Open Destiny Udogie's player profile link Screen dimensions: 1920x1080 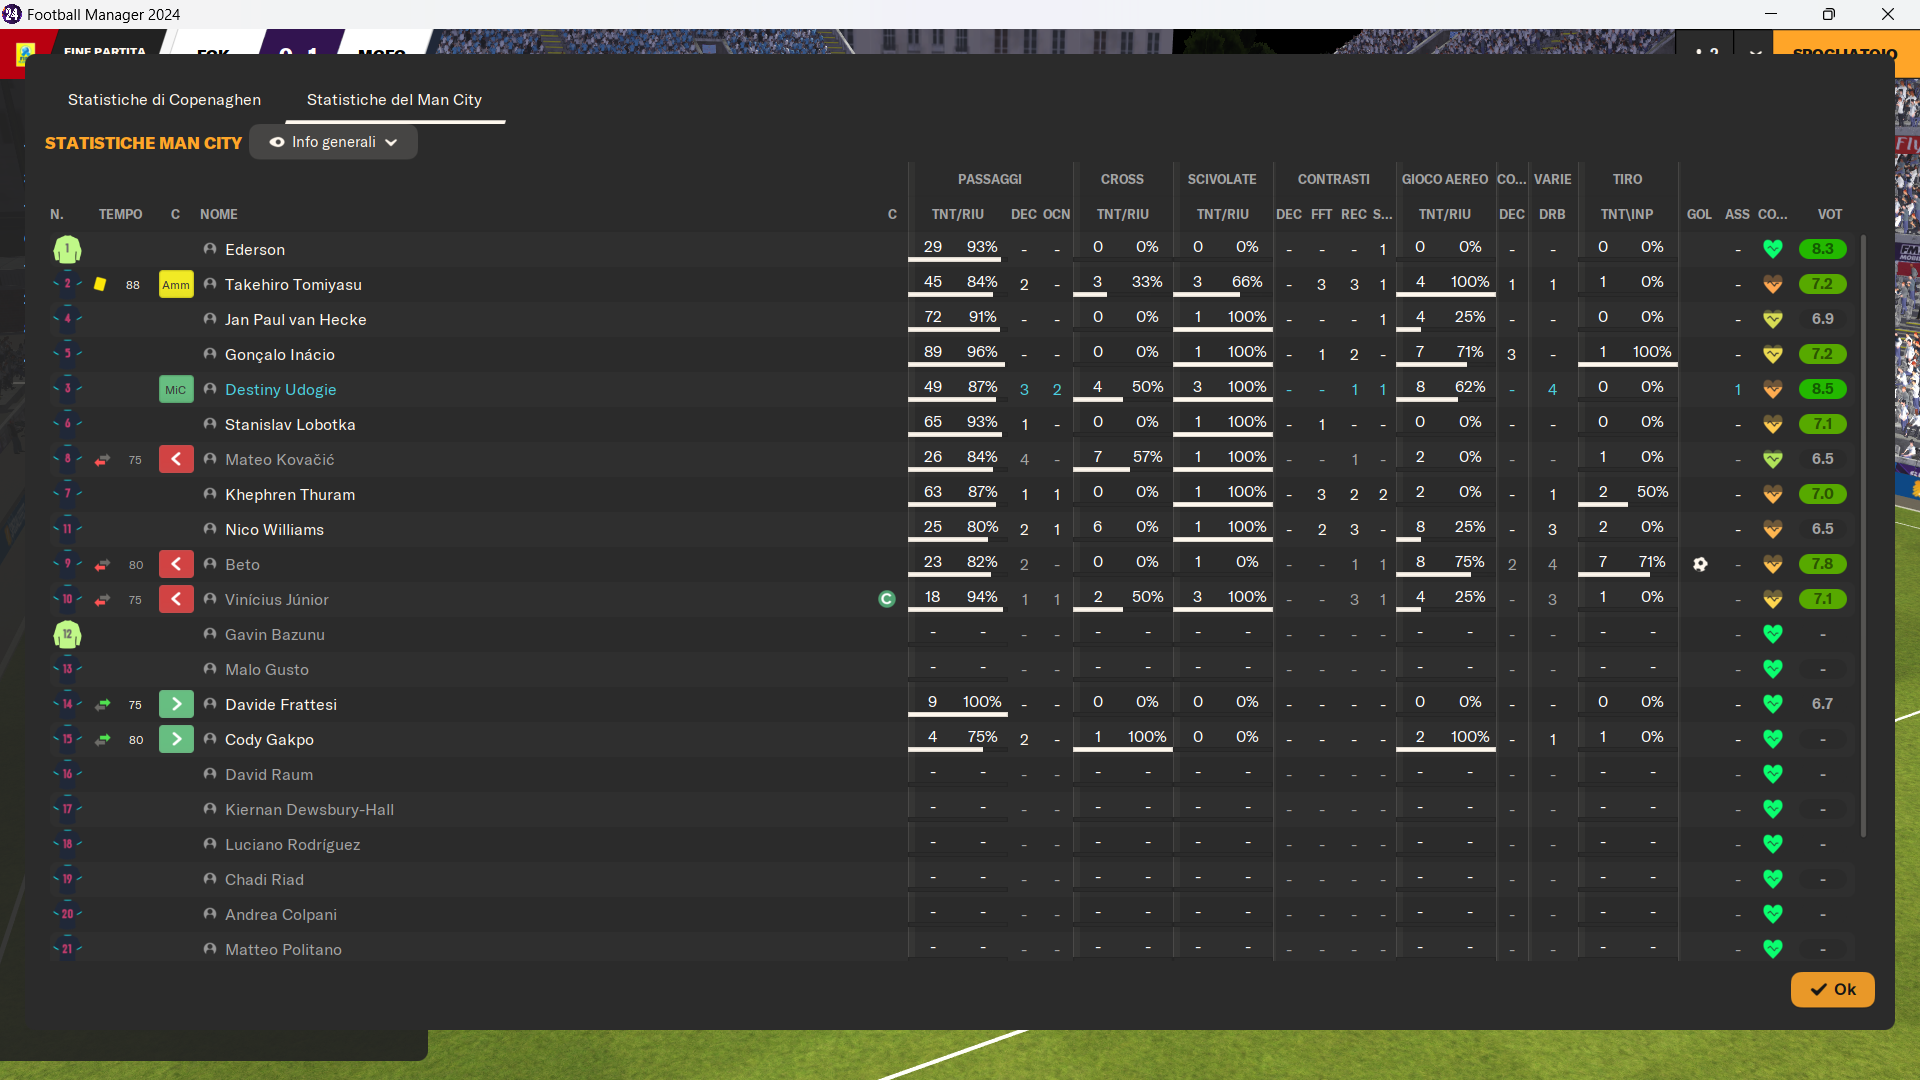point(280,390)
